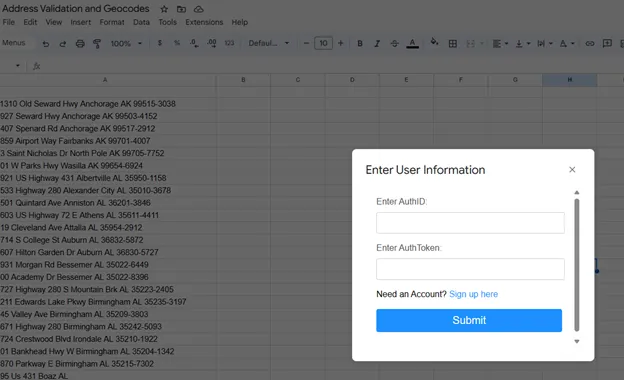Open the Insert menu
This screenshot has width=624, height=380.
[x=81, y=22]
